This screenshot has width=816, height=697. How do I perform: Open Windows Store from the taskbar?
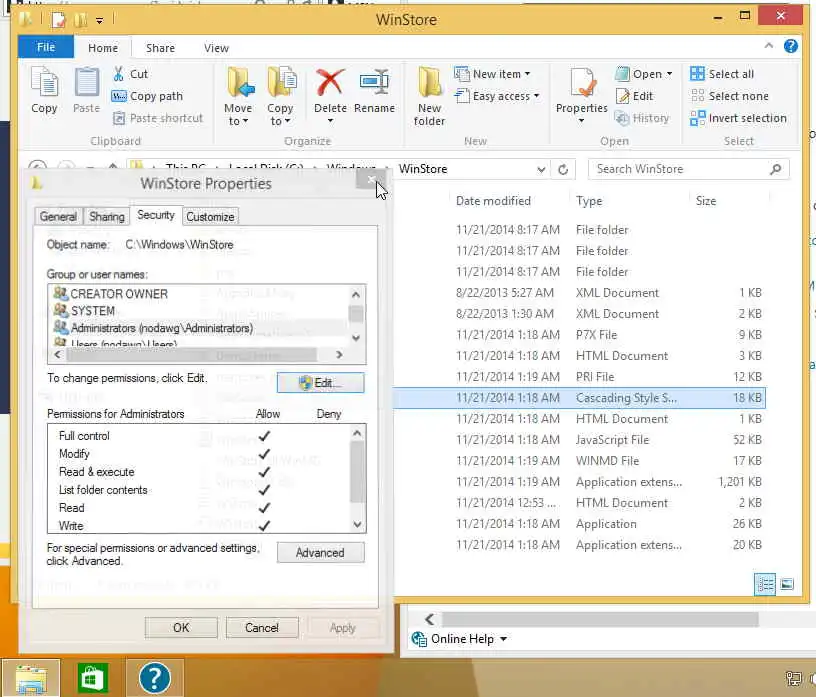[x=93, y=678]
